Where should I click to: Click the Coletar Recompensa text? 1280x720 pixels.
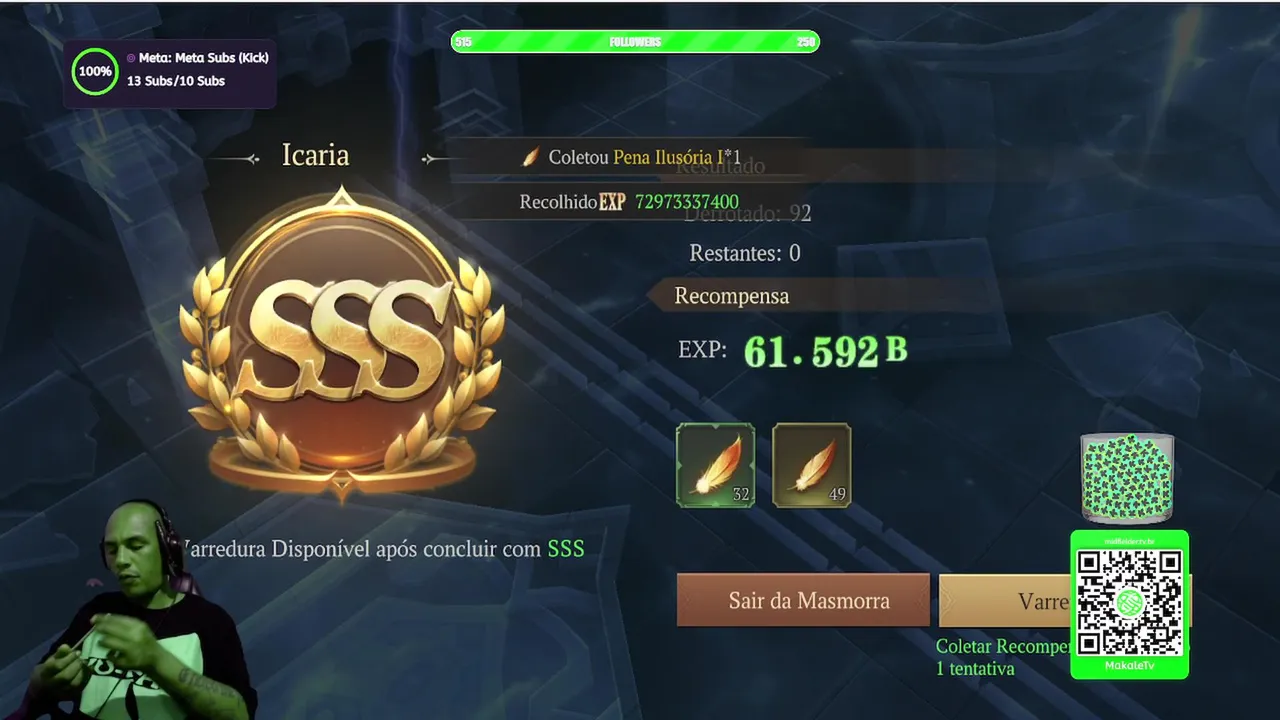click(x=1004, y=647)
